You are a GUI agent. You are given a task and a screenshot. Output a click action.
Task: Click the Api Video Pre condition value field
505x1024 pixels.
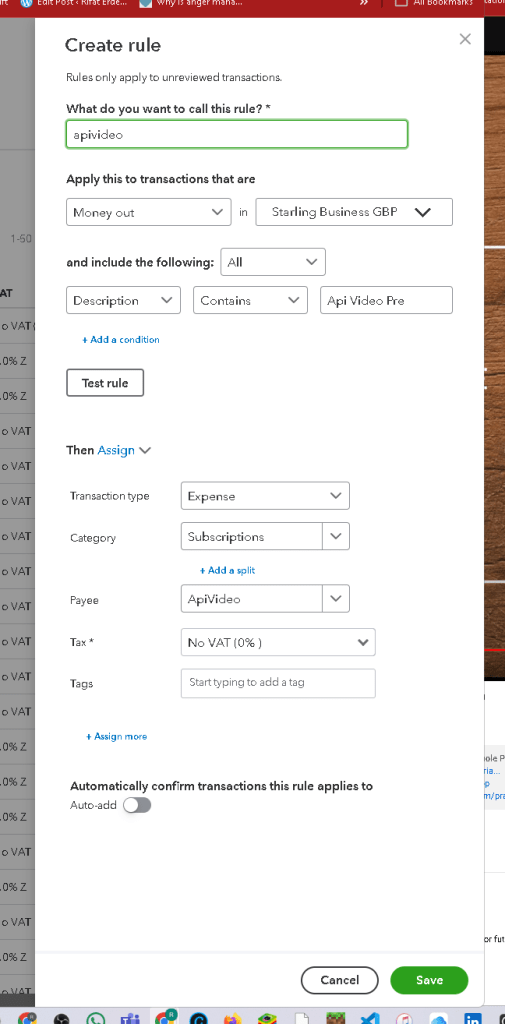pos(386,300)
